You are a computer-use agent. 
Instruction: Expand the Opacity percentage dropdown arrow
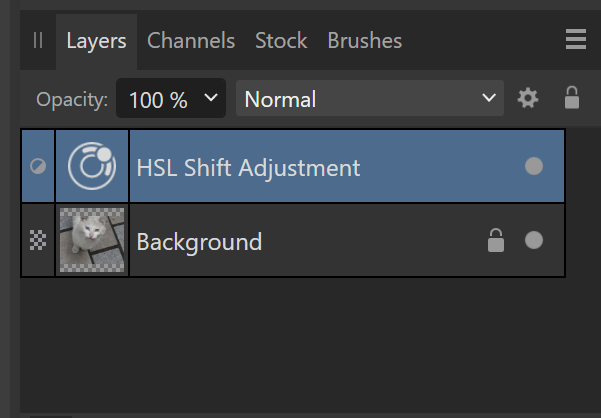[210, 98]
